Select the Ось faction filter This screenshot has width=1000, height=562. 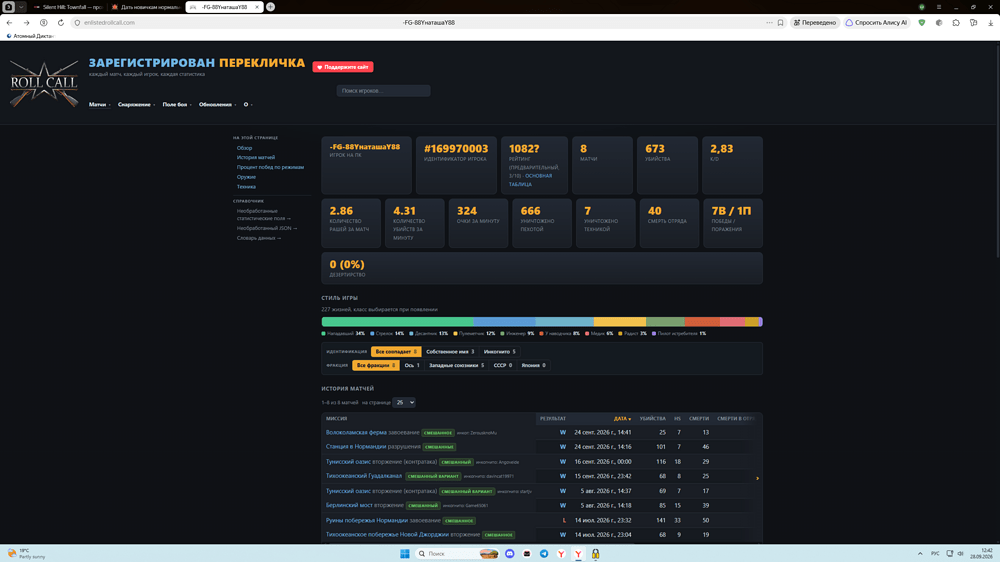click(412, 366)
